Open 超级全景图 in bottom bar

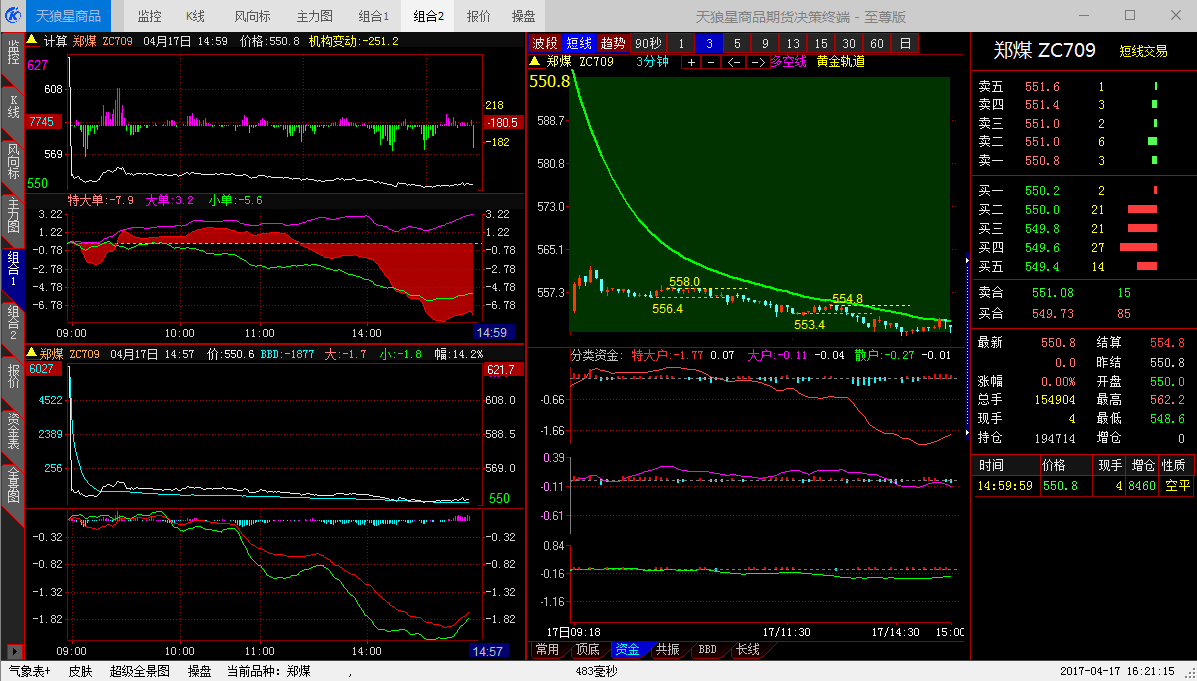click(x=139, y=671)
